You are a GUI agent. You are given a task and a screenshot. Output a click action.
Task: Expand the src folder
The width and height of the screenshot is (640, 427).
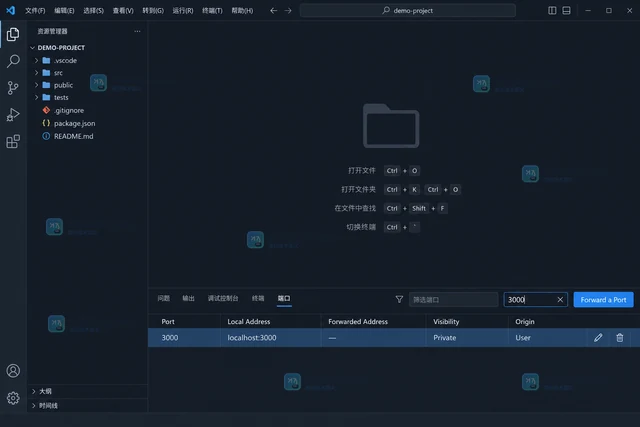pos(36,73)
